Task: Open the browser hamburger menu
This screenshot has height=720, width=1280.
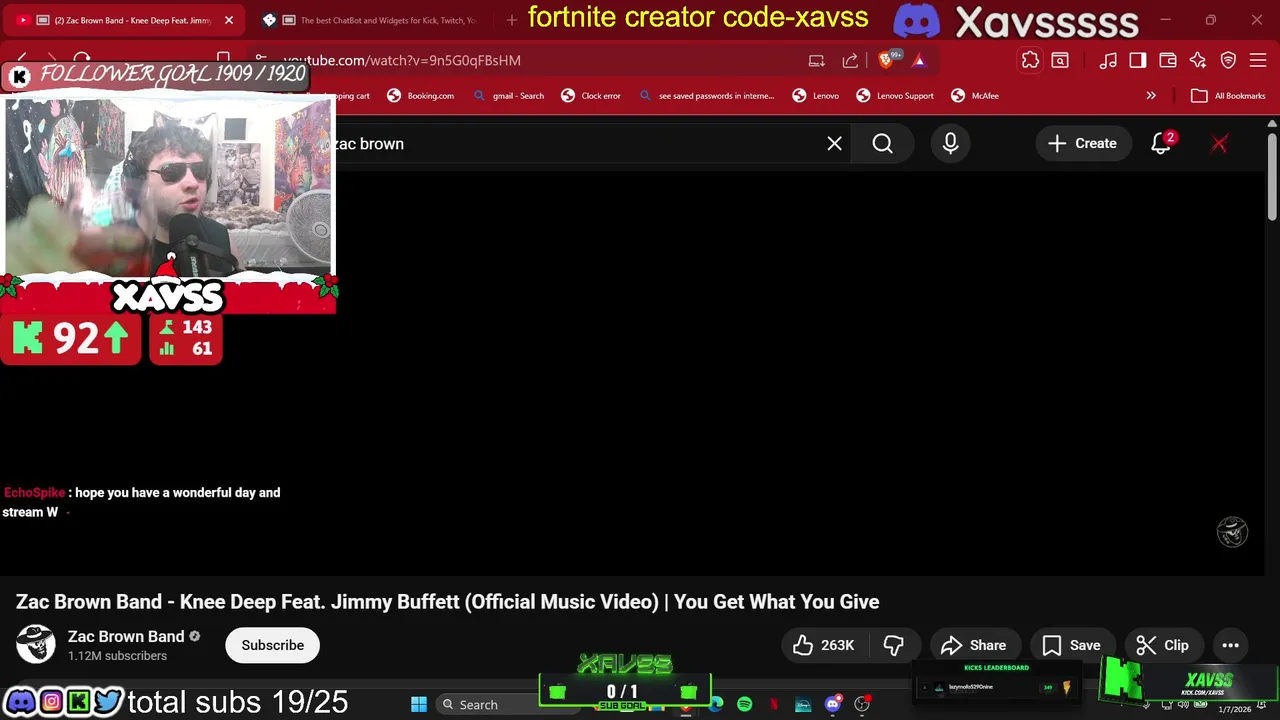Action: (x=1259, y=60)
